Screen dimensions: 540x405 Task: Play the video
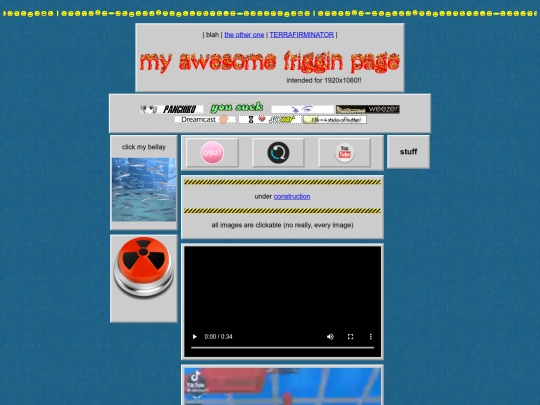[x=195, y=336]
